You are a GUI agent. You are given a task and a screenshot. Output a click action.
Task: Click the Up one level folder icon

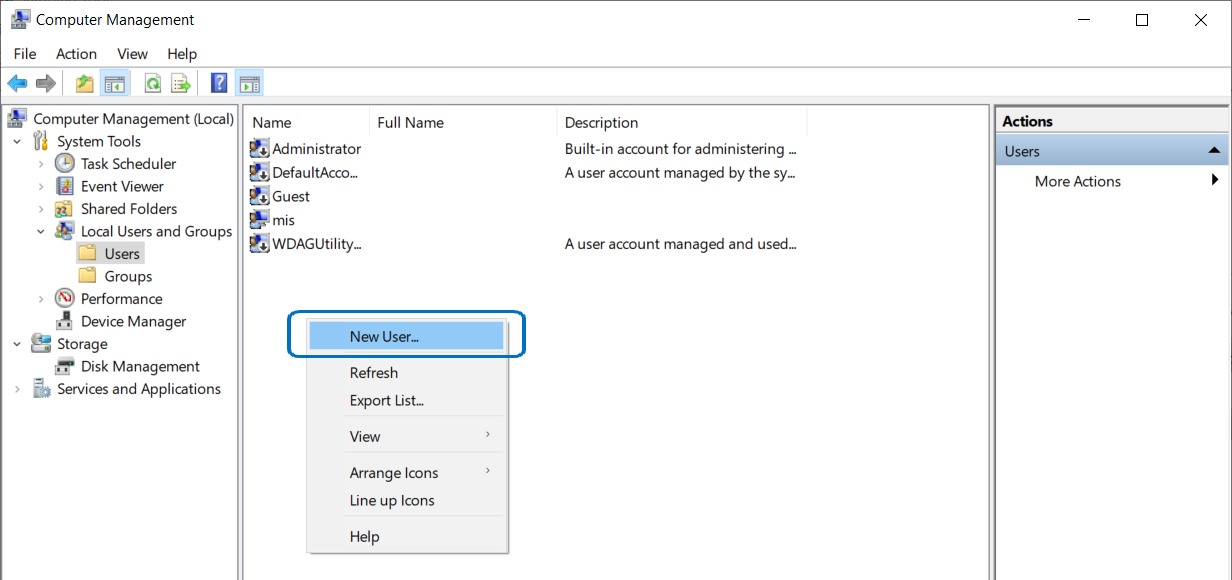(85, 84)
